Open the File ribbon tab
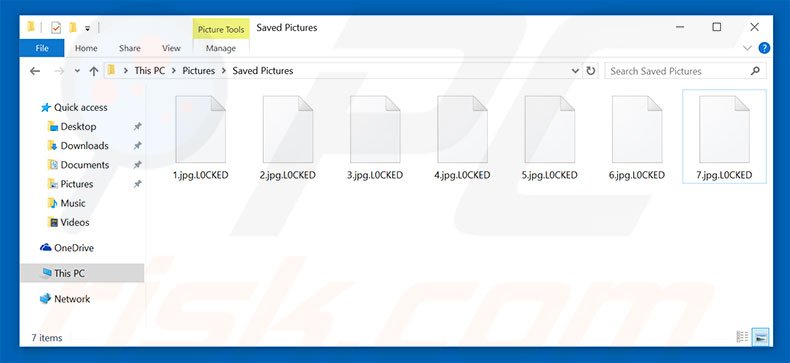790x363 pixels. click(42, 48)
